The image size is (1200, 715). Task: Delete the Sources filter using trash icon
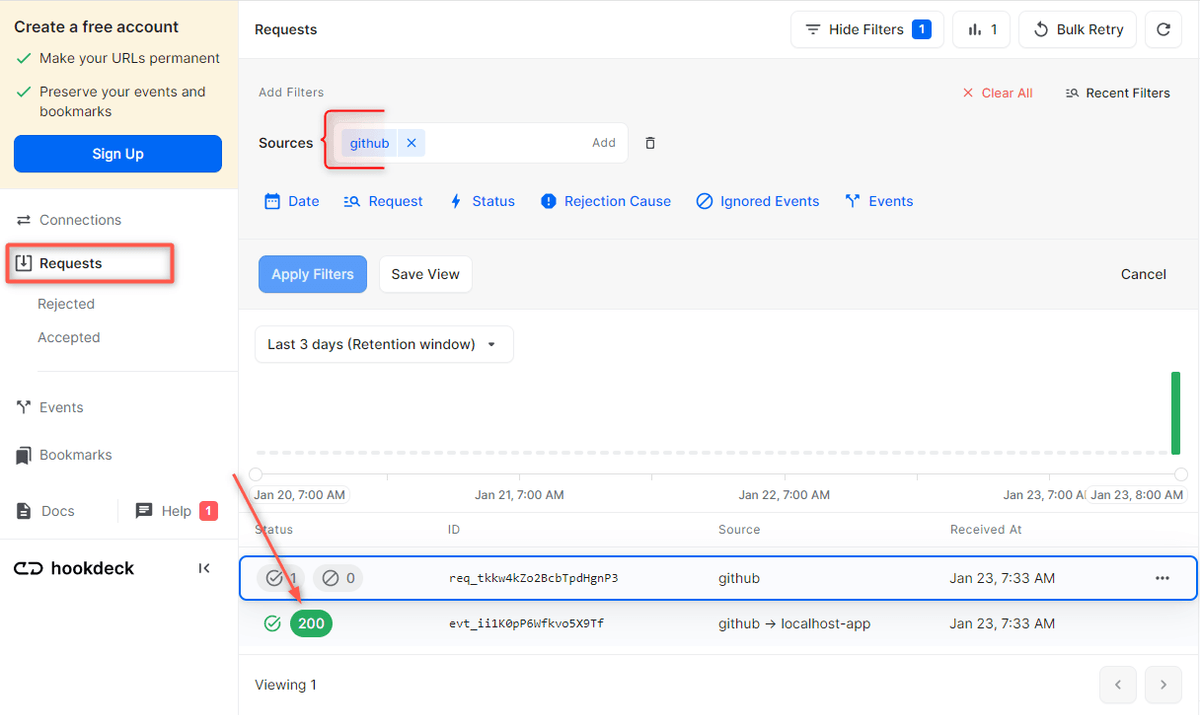(650, 143)
